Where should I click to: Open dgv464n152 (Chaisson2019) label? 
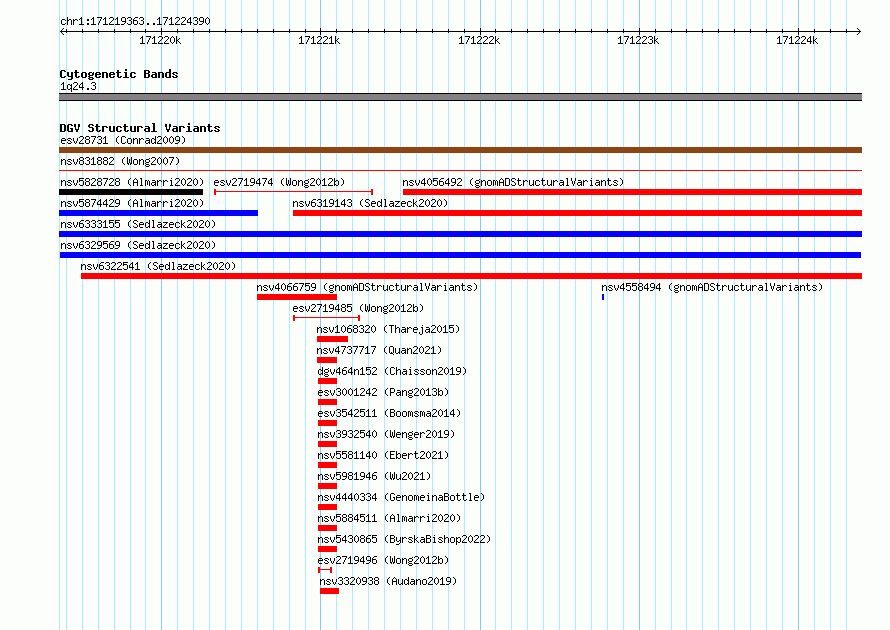392,371
